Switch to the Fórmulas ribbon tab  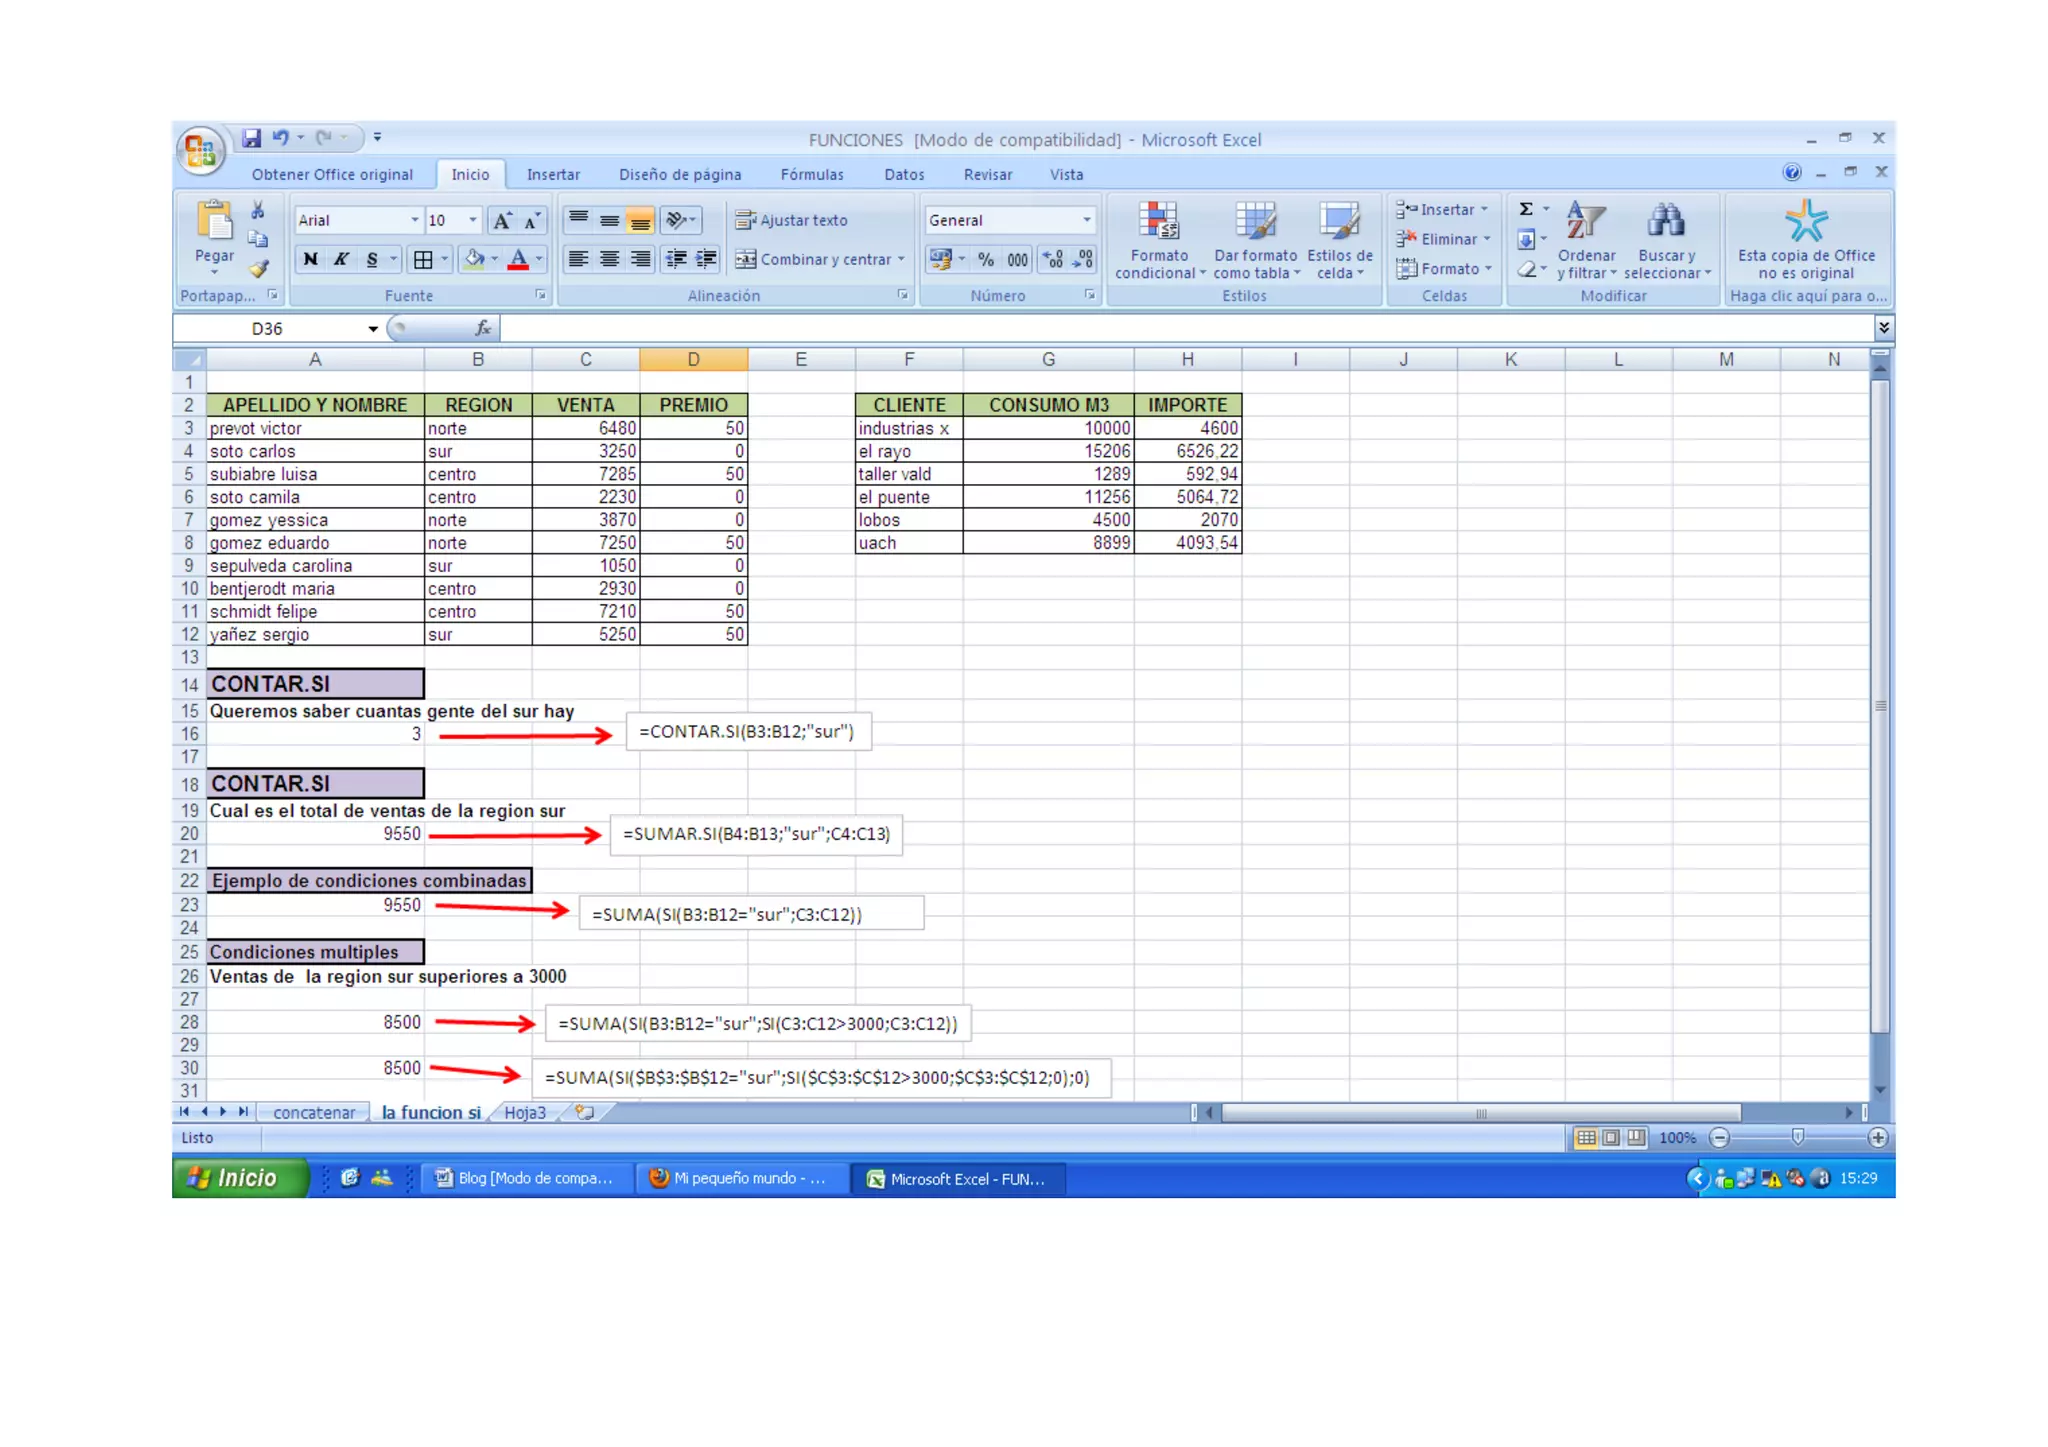[811, 174]
